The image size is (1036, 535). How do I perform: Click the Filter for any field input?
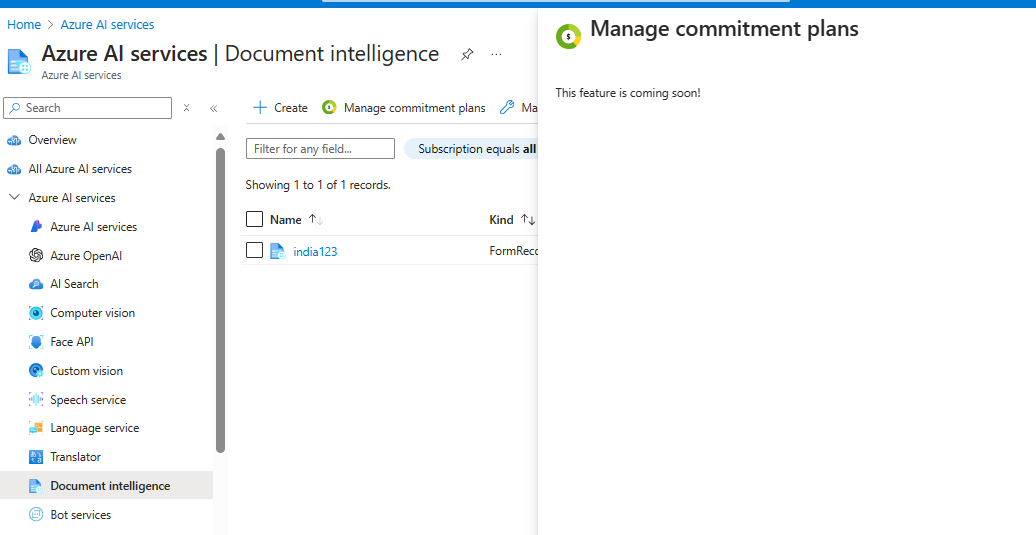(320, 149)
